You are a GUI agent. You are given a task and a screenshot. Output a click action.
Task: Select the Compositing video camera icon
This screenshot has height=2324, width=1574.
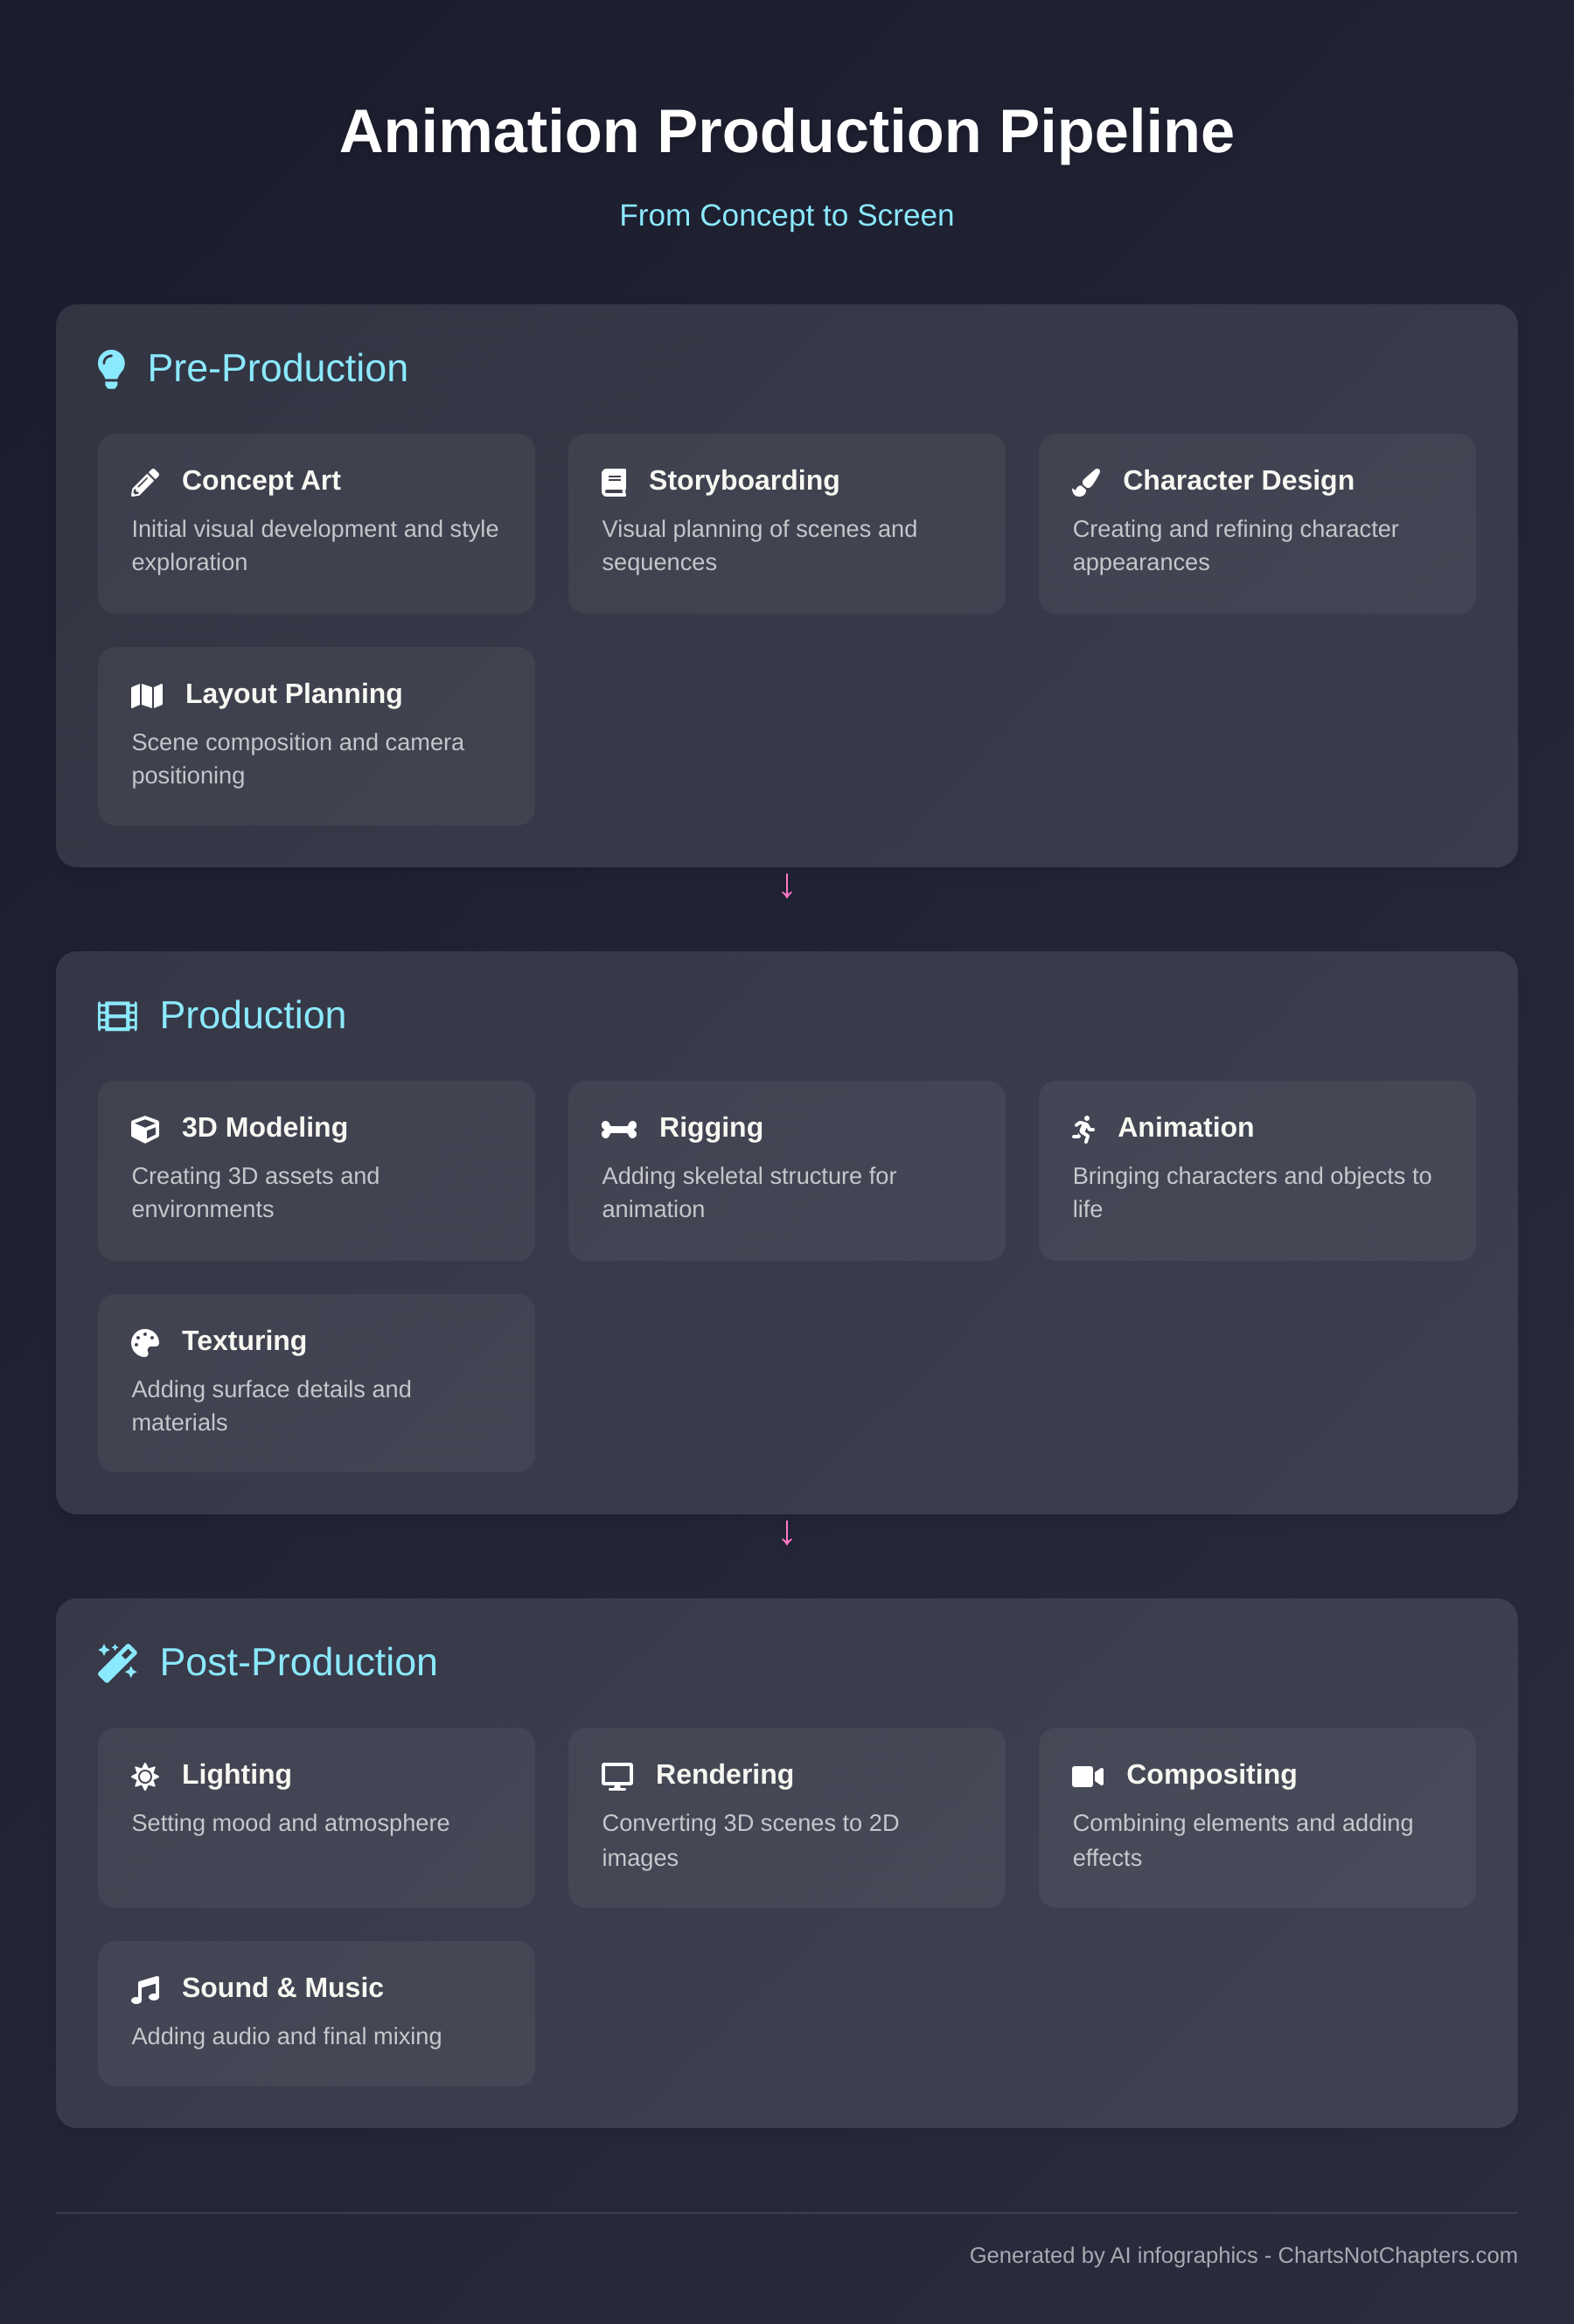tap(1087, 1776)
